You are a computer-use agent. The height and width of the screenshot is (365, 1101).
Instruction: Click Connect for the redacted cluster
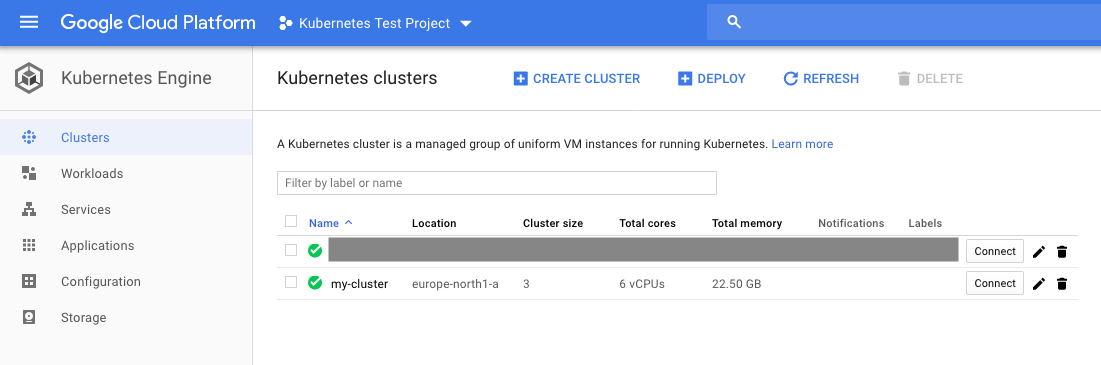995,251
